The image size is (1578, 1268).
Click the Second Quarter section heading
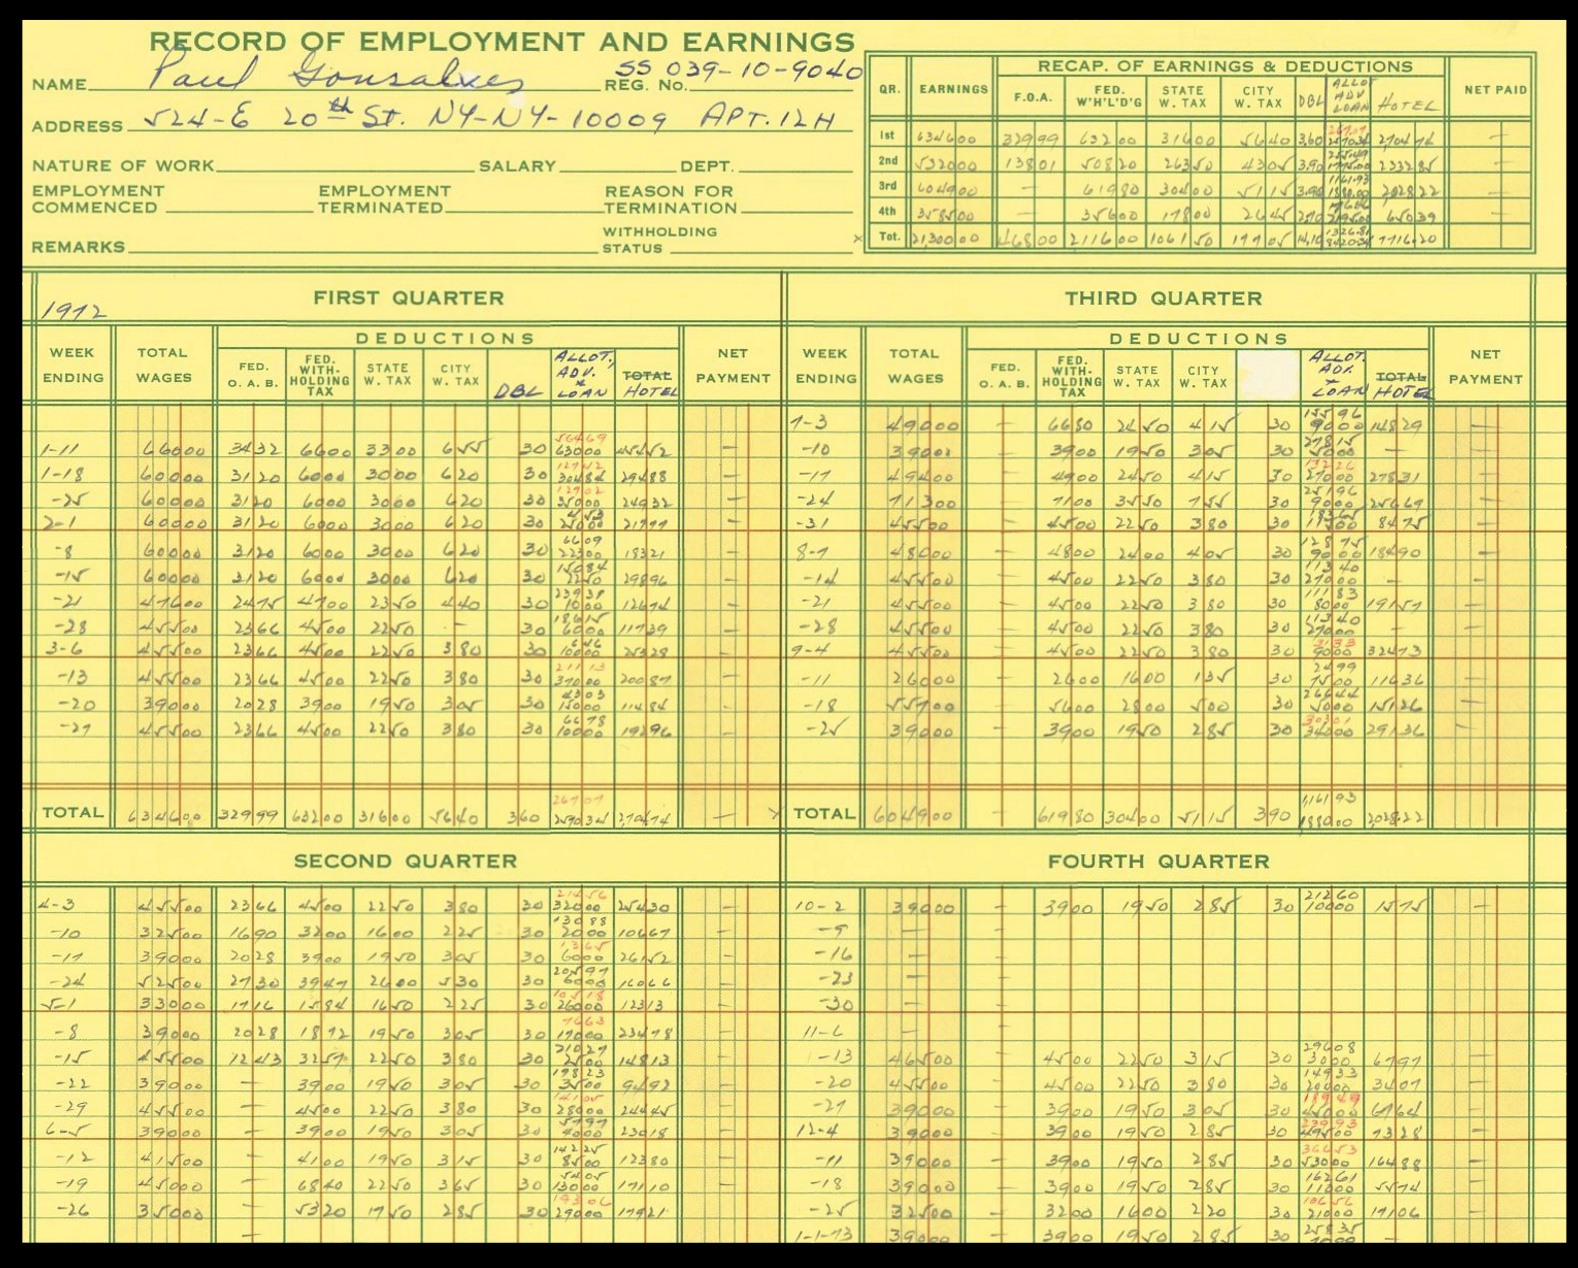[x=404, y=861]
